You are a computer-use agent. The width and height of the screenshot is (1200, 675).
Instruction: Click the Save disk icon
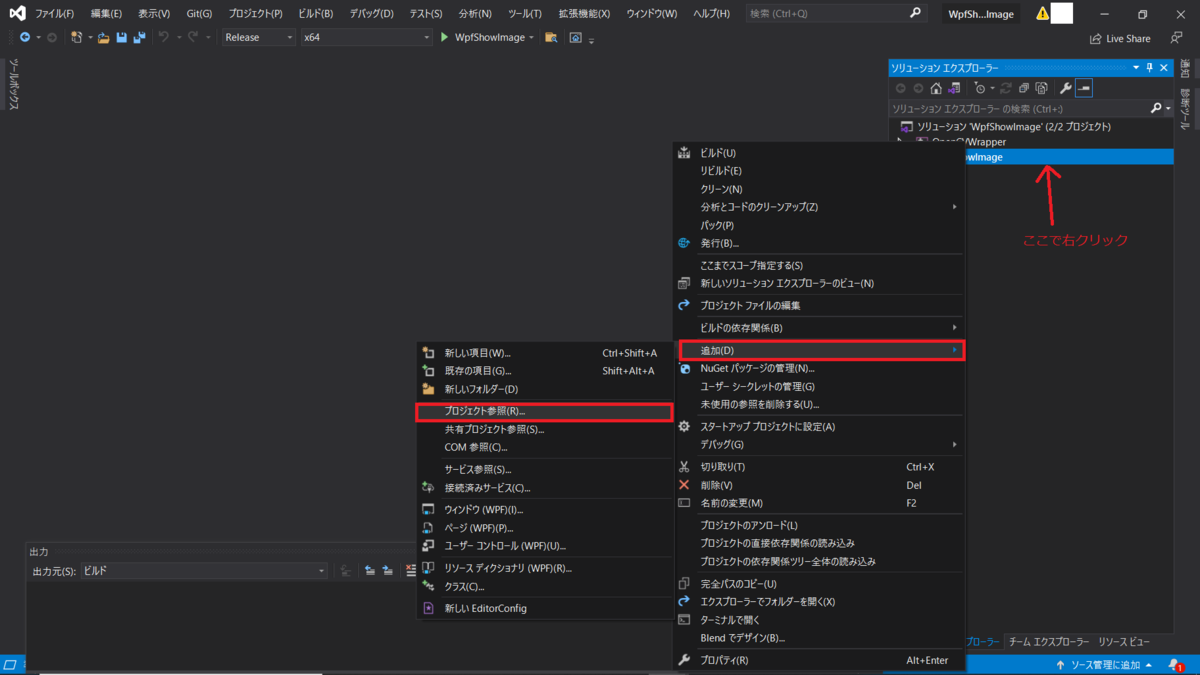point(121,37)
